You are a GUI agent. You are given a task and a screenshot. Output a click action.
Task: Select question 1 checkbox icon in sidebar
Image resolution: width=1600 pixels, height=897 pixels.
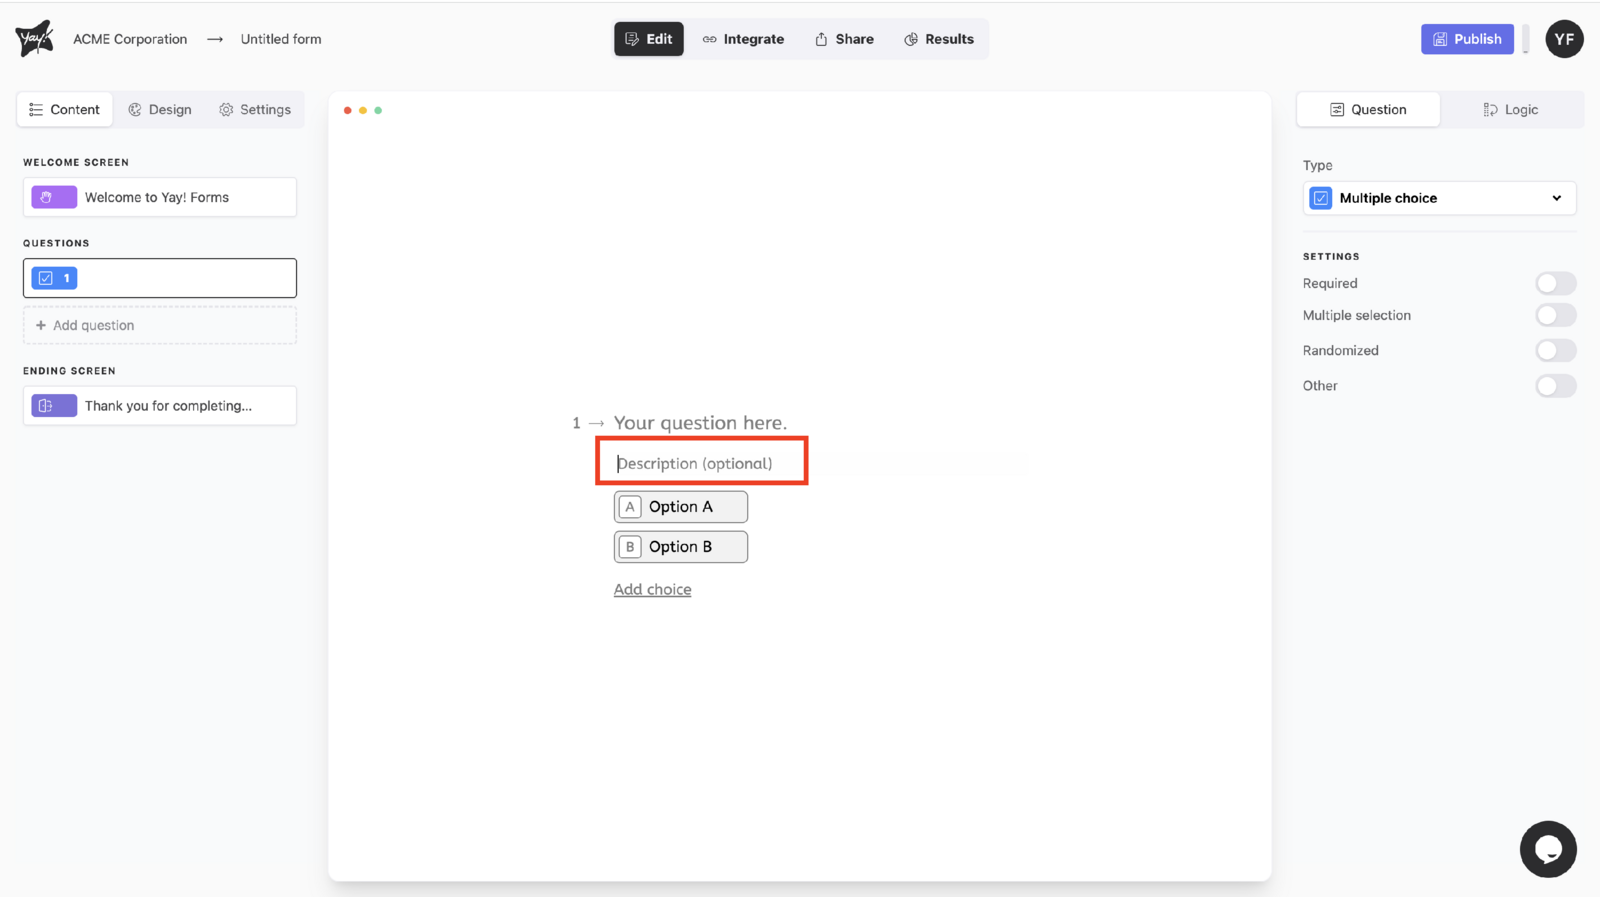(x=46, y=278)
